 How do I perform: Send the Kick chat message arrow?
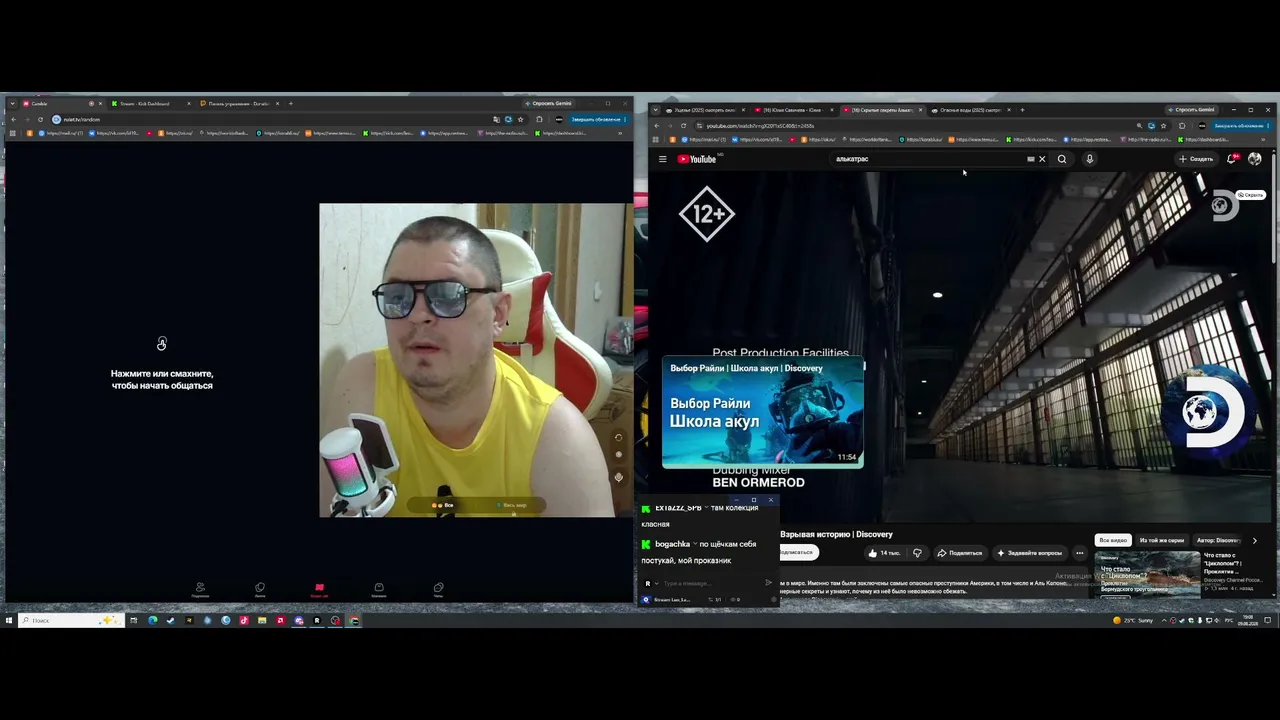[768, 583]
